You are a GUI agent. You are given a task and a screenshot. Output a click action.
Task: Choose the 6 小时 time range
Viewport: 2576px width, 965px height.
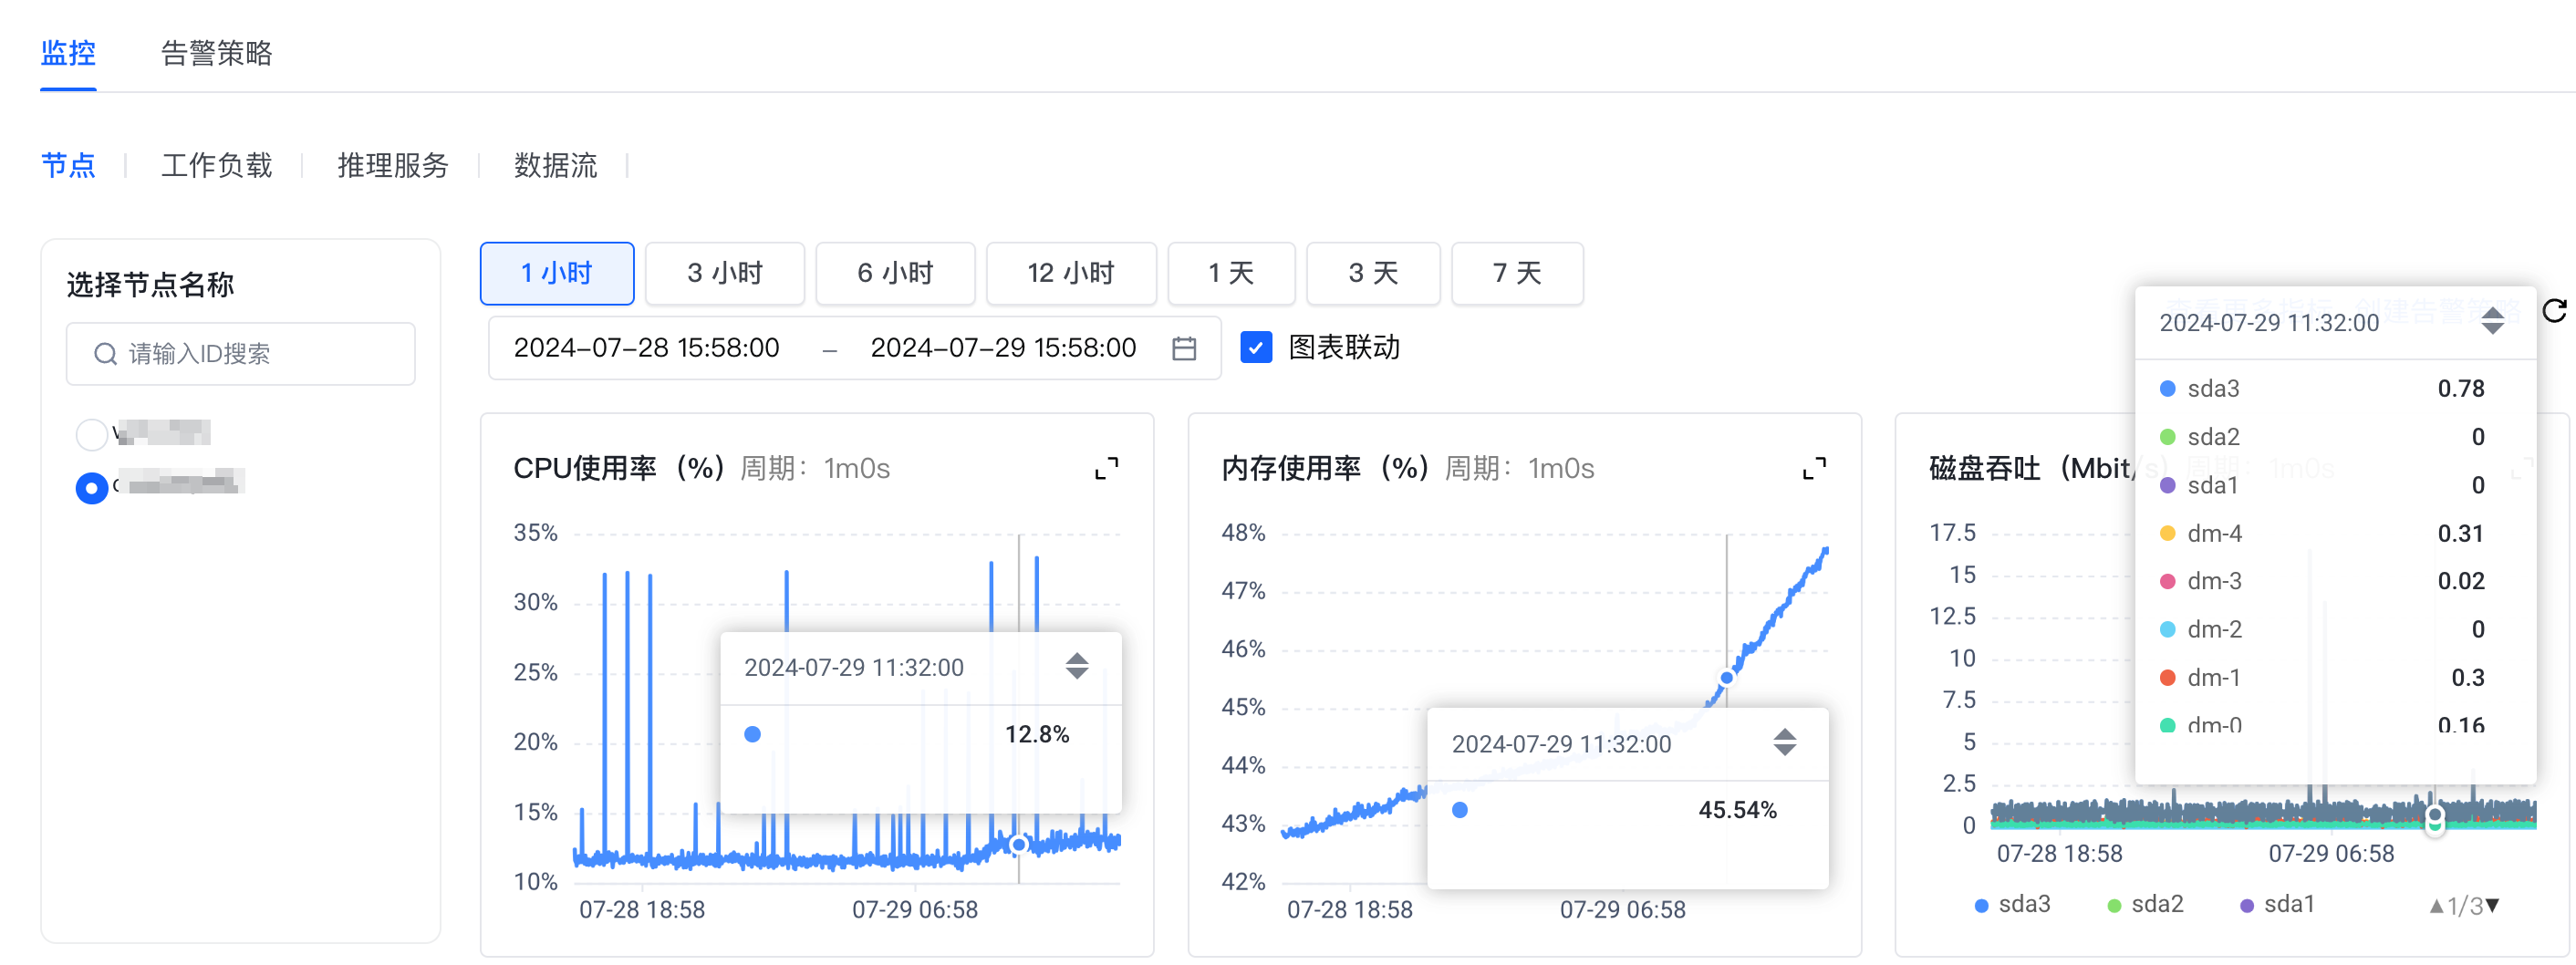point(895,273)
